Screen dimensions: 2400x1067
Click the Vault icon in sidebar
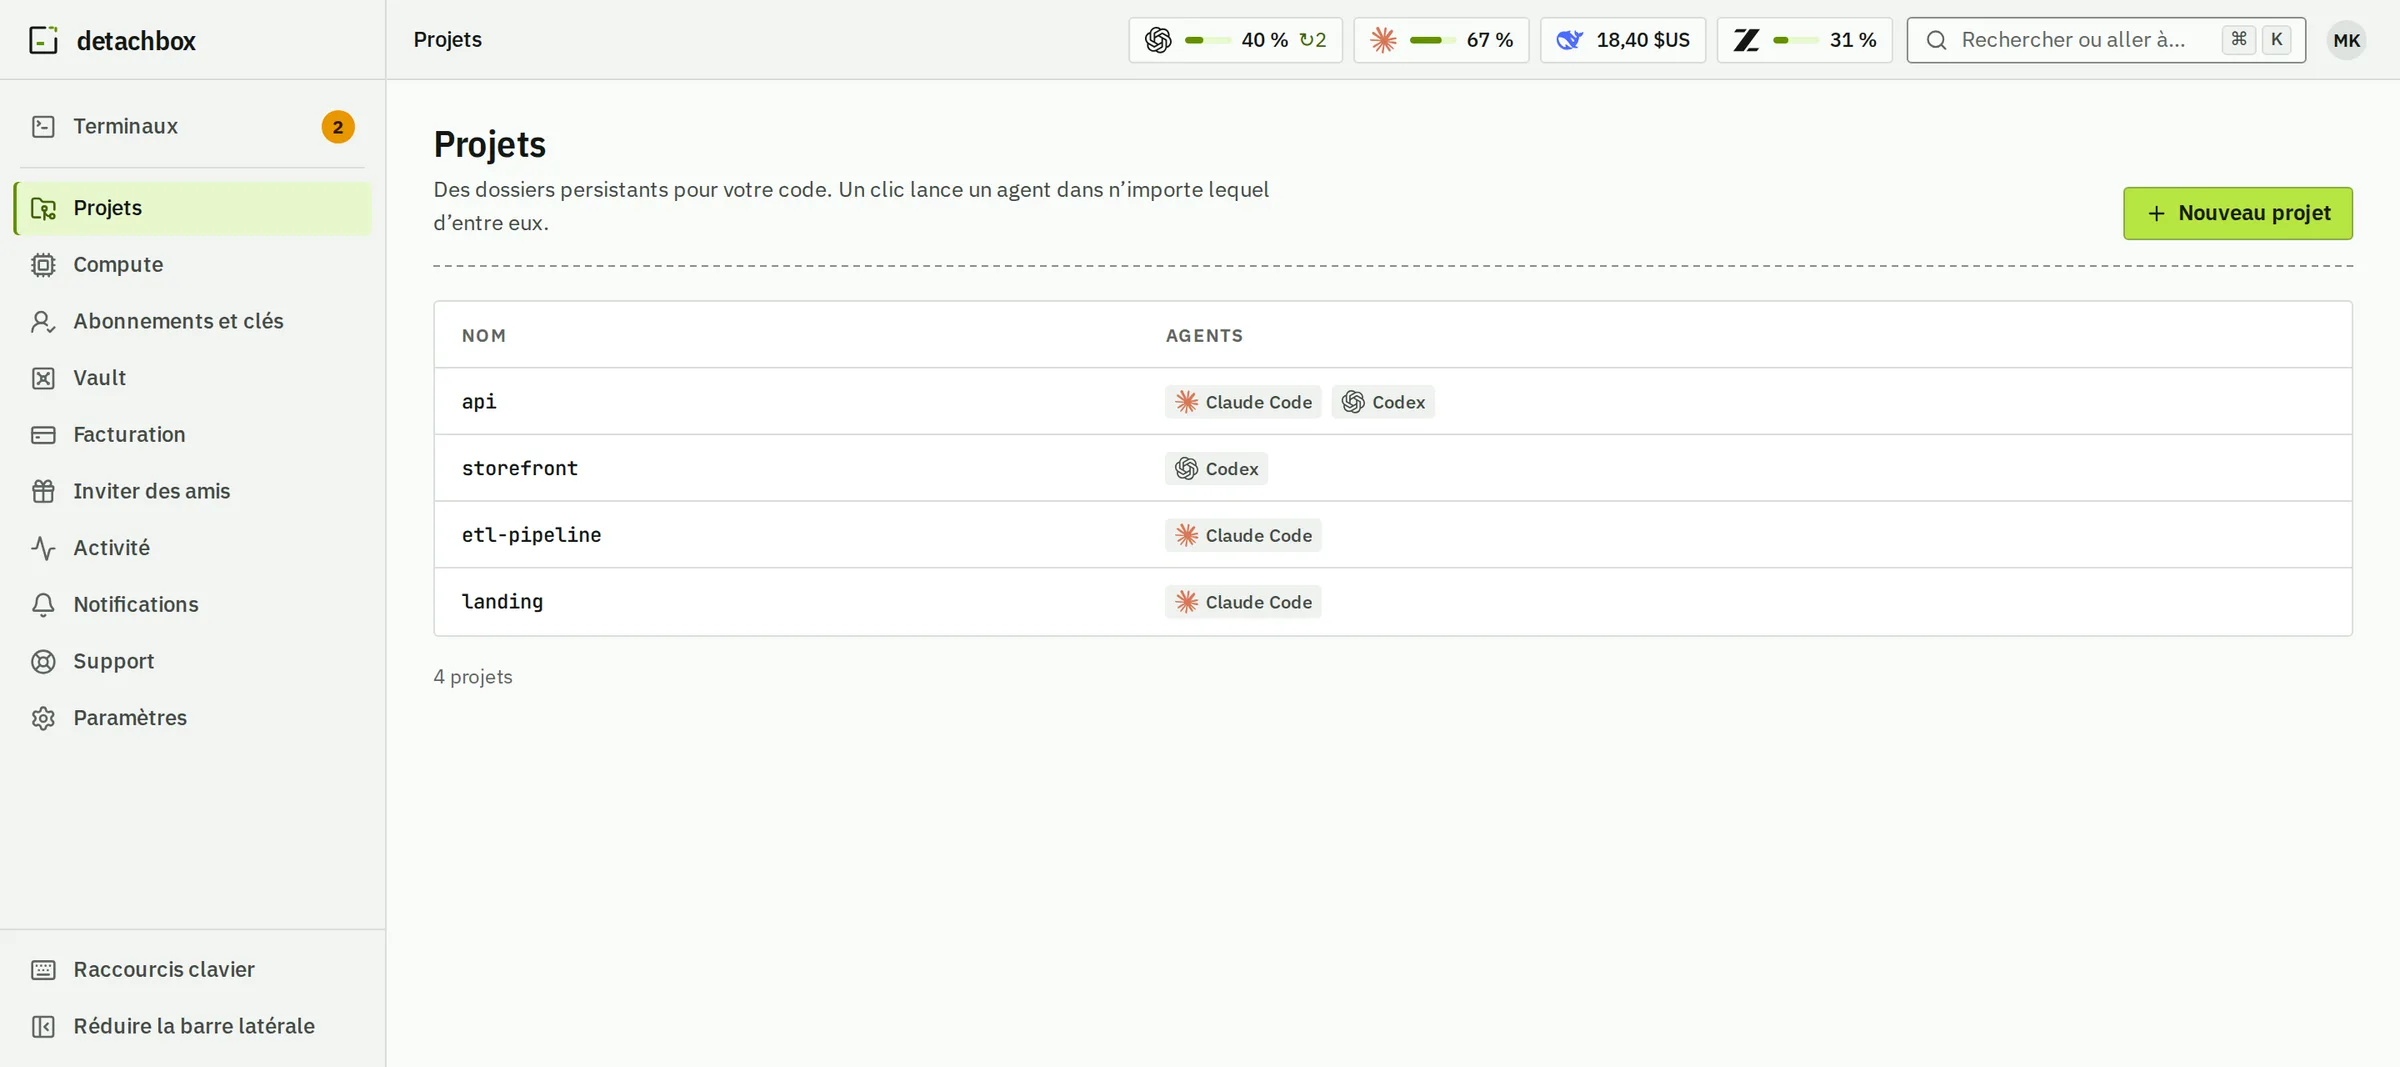point(43,378)
